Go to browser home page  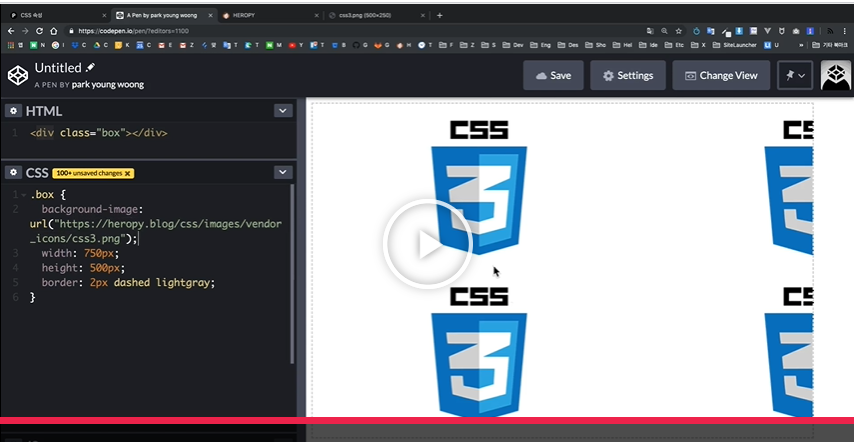[x=53, y=31]
